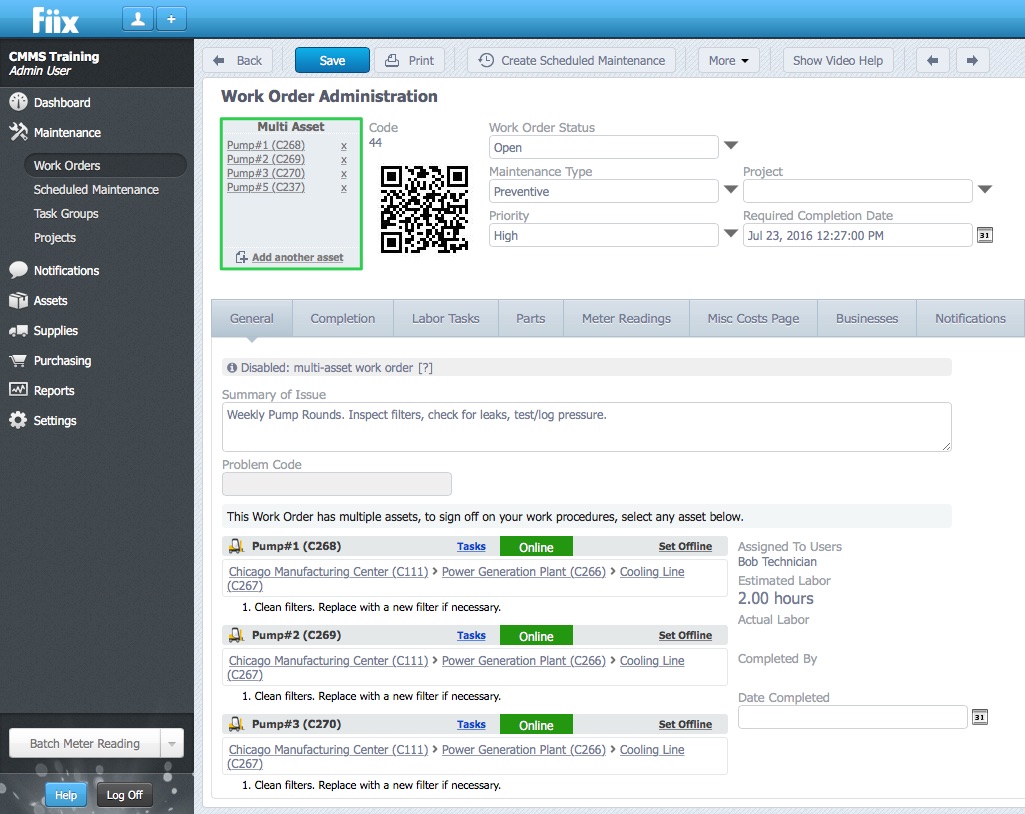The image size is (1025, 814).
Task: Click the [?] help link for multi-asset
Action: pos(426,367)
